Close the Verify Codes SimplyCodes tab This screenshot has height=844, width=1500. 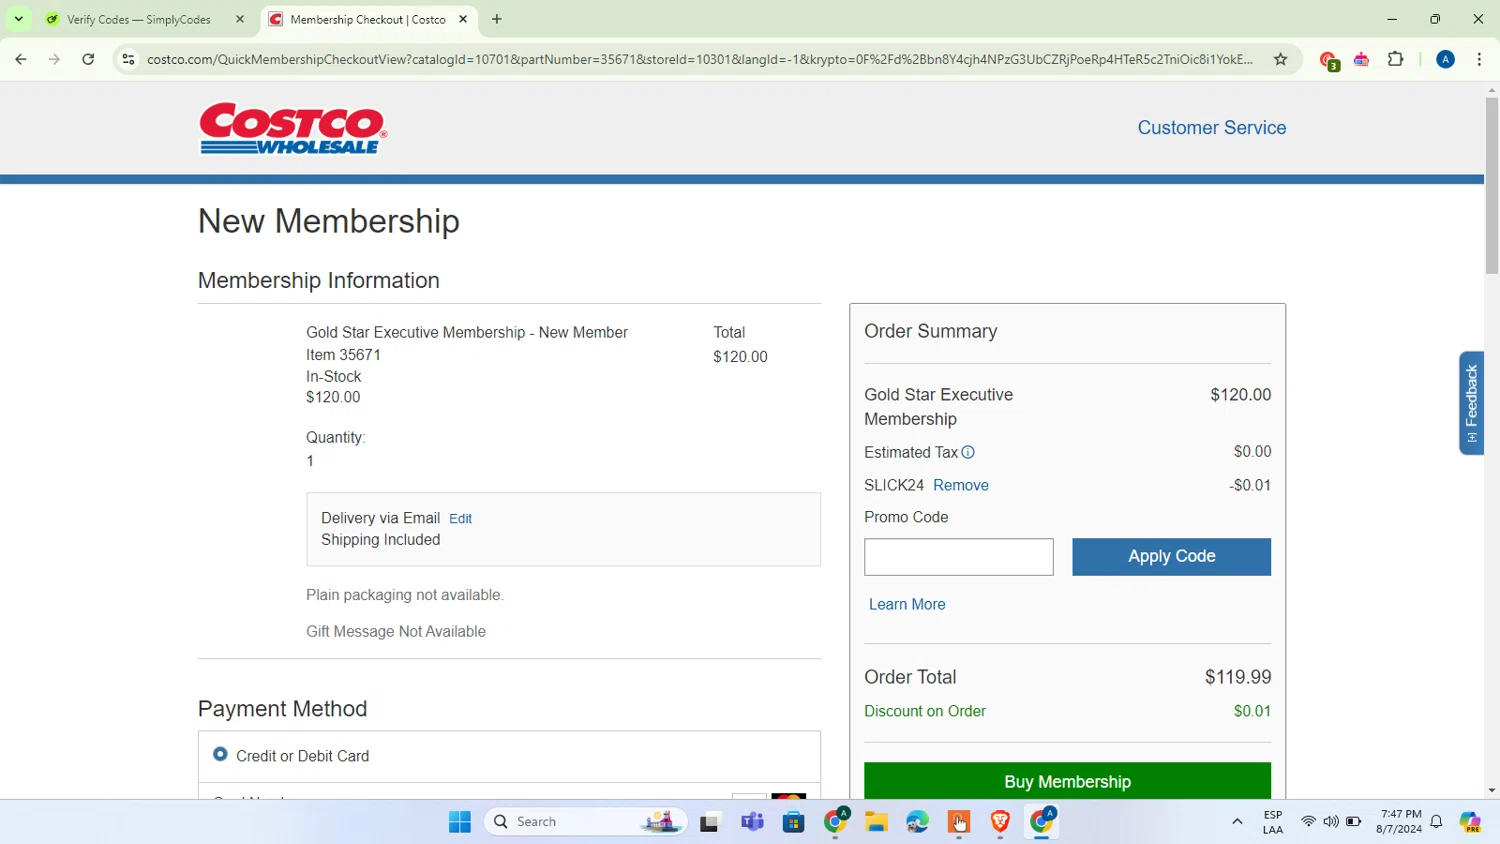coord(240,19)
